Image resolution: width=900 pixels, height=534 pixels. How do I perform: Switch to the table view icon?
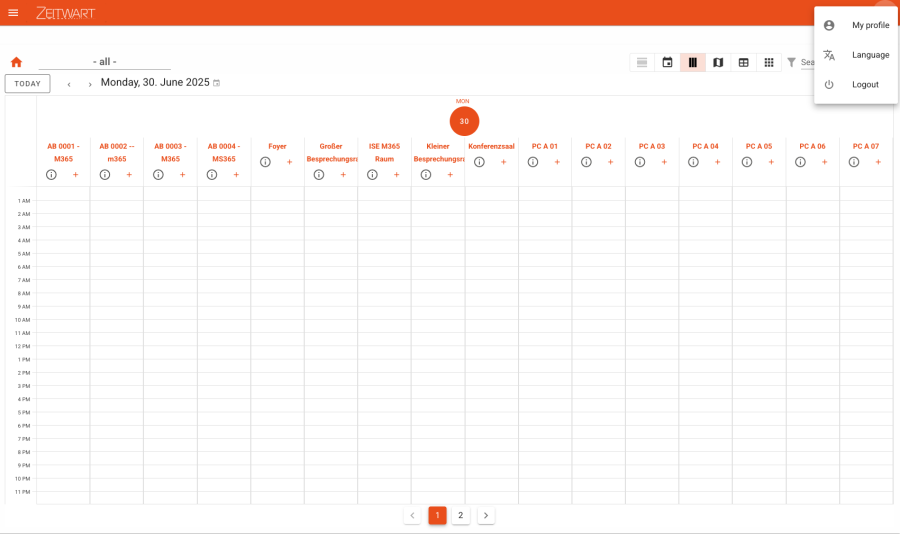point(743,62)
